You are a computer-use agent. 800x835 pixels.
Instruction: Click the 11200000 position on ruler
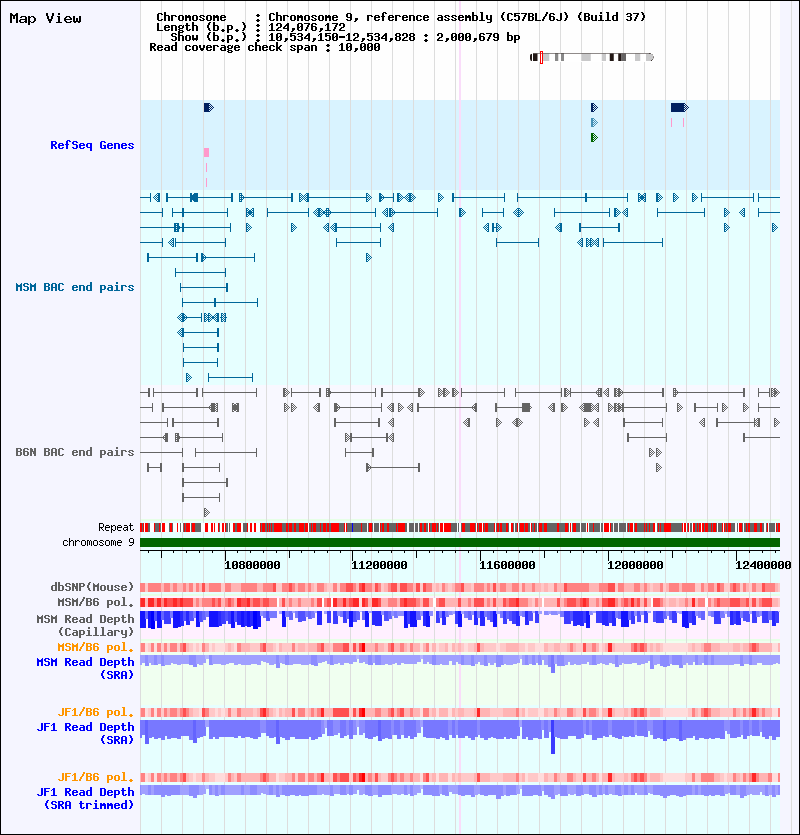[379, 565]
